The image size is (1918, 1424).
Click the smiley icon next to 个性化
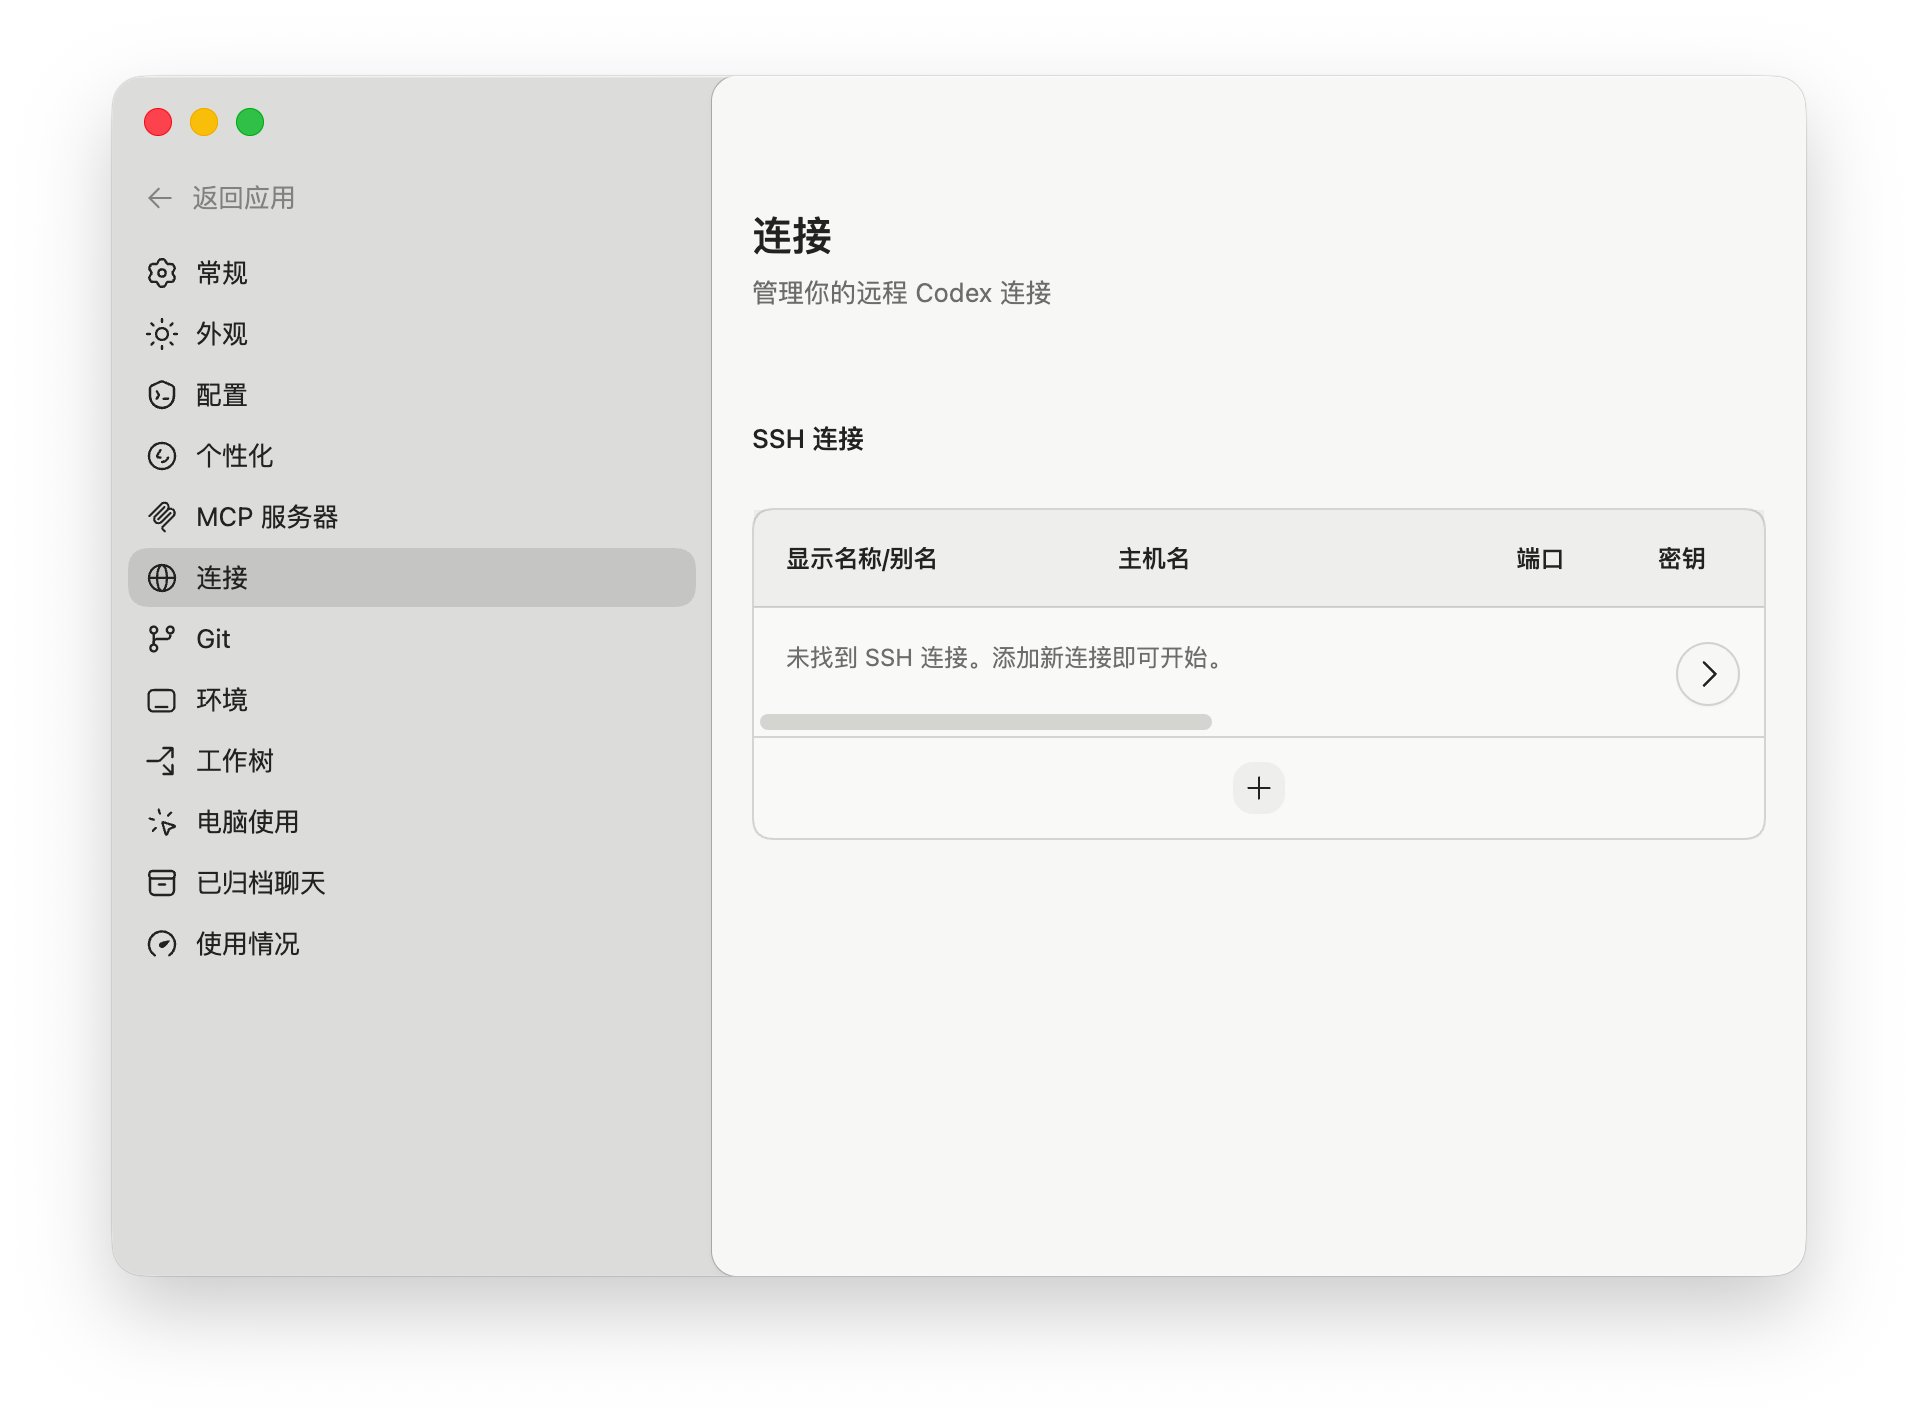pos(161,456)
